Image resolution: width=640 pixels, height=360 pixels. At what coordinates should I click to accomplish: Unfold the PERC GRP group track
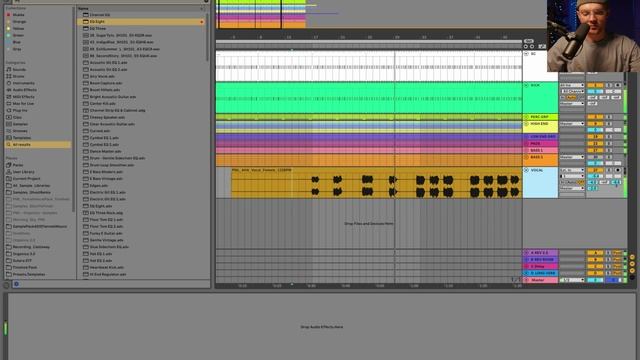[526, 117]
